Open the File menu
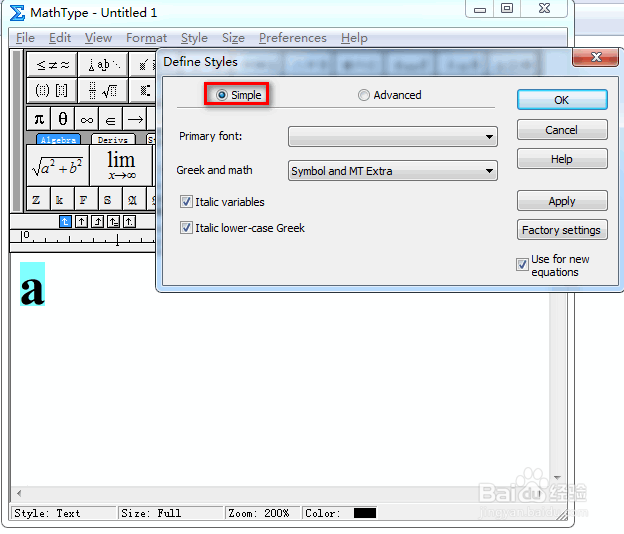 pyautogui.click(x=25, y=38)
